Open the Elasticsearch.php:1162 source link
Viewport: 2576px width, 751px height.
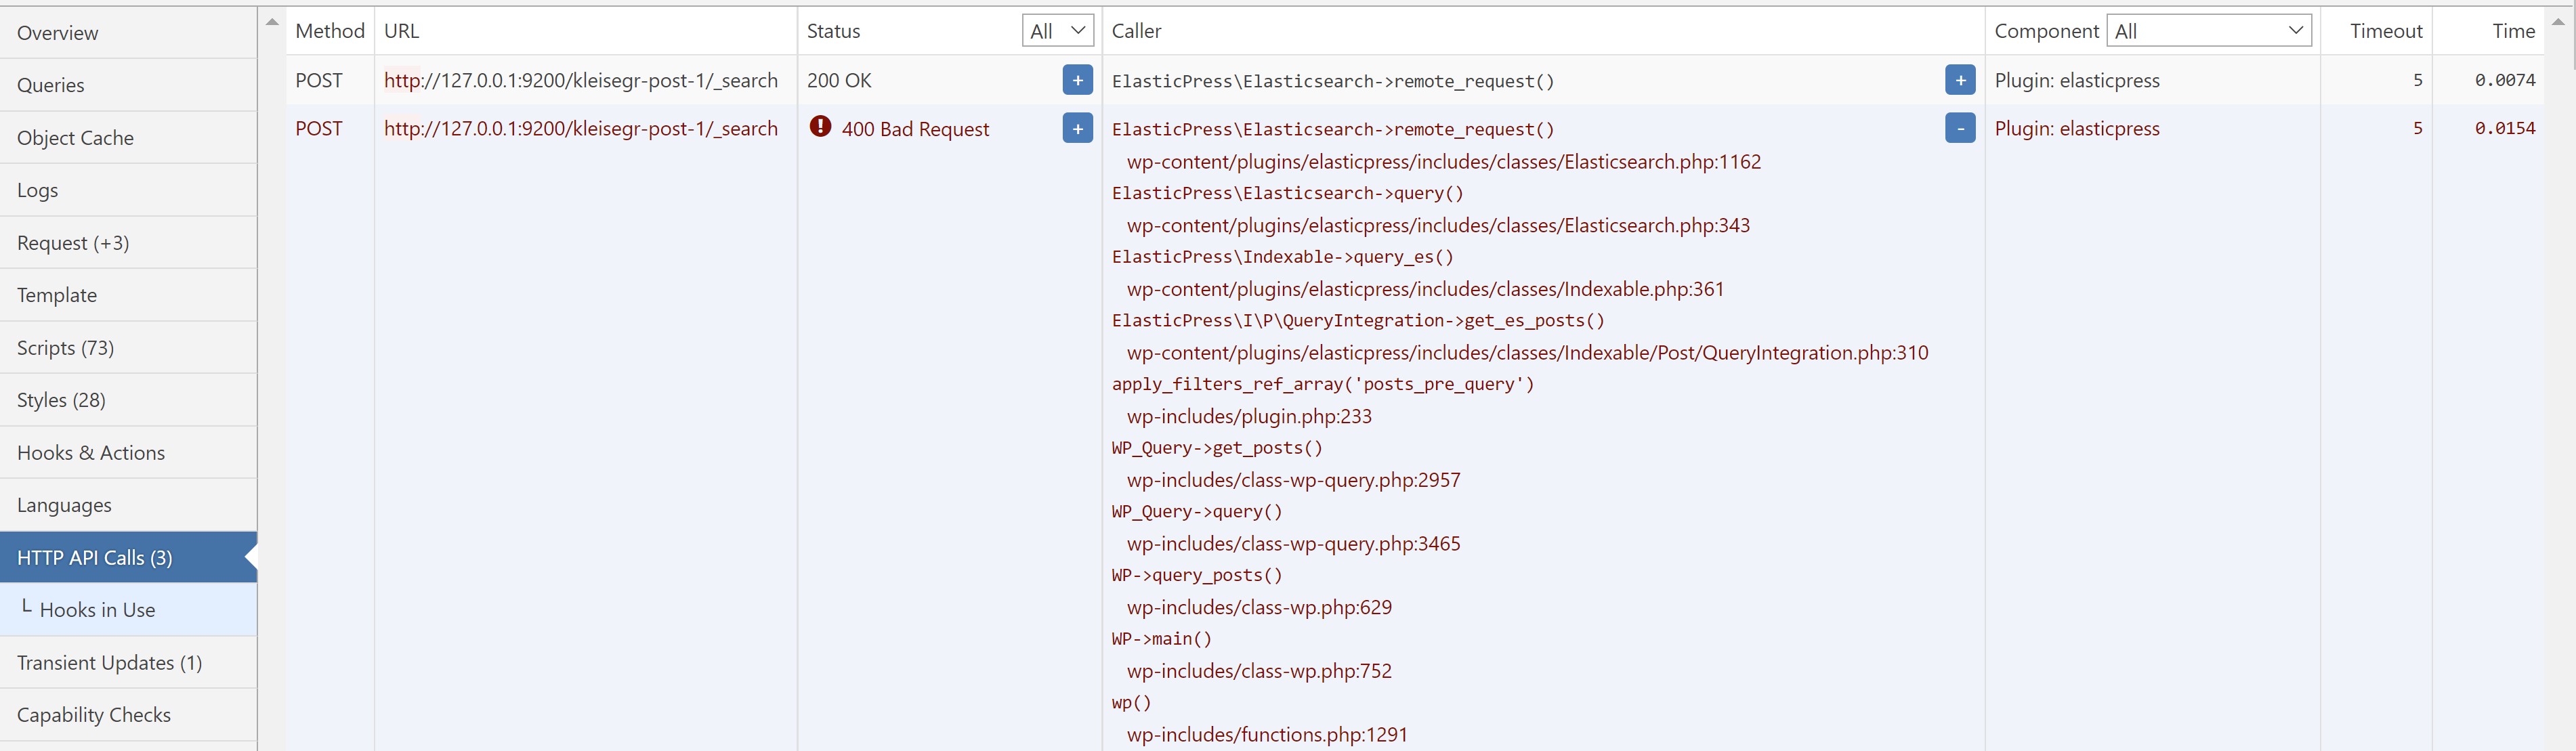pos(1444,161)
